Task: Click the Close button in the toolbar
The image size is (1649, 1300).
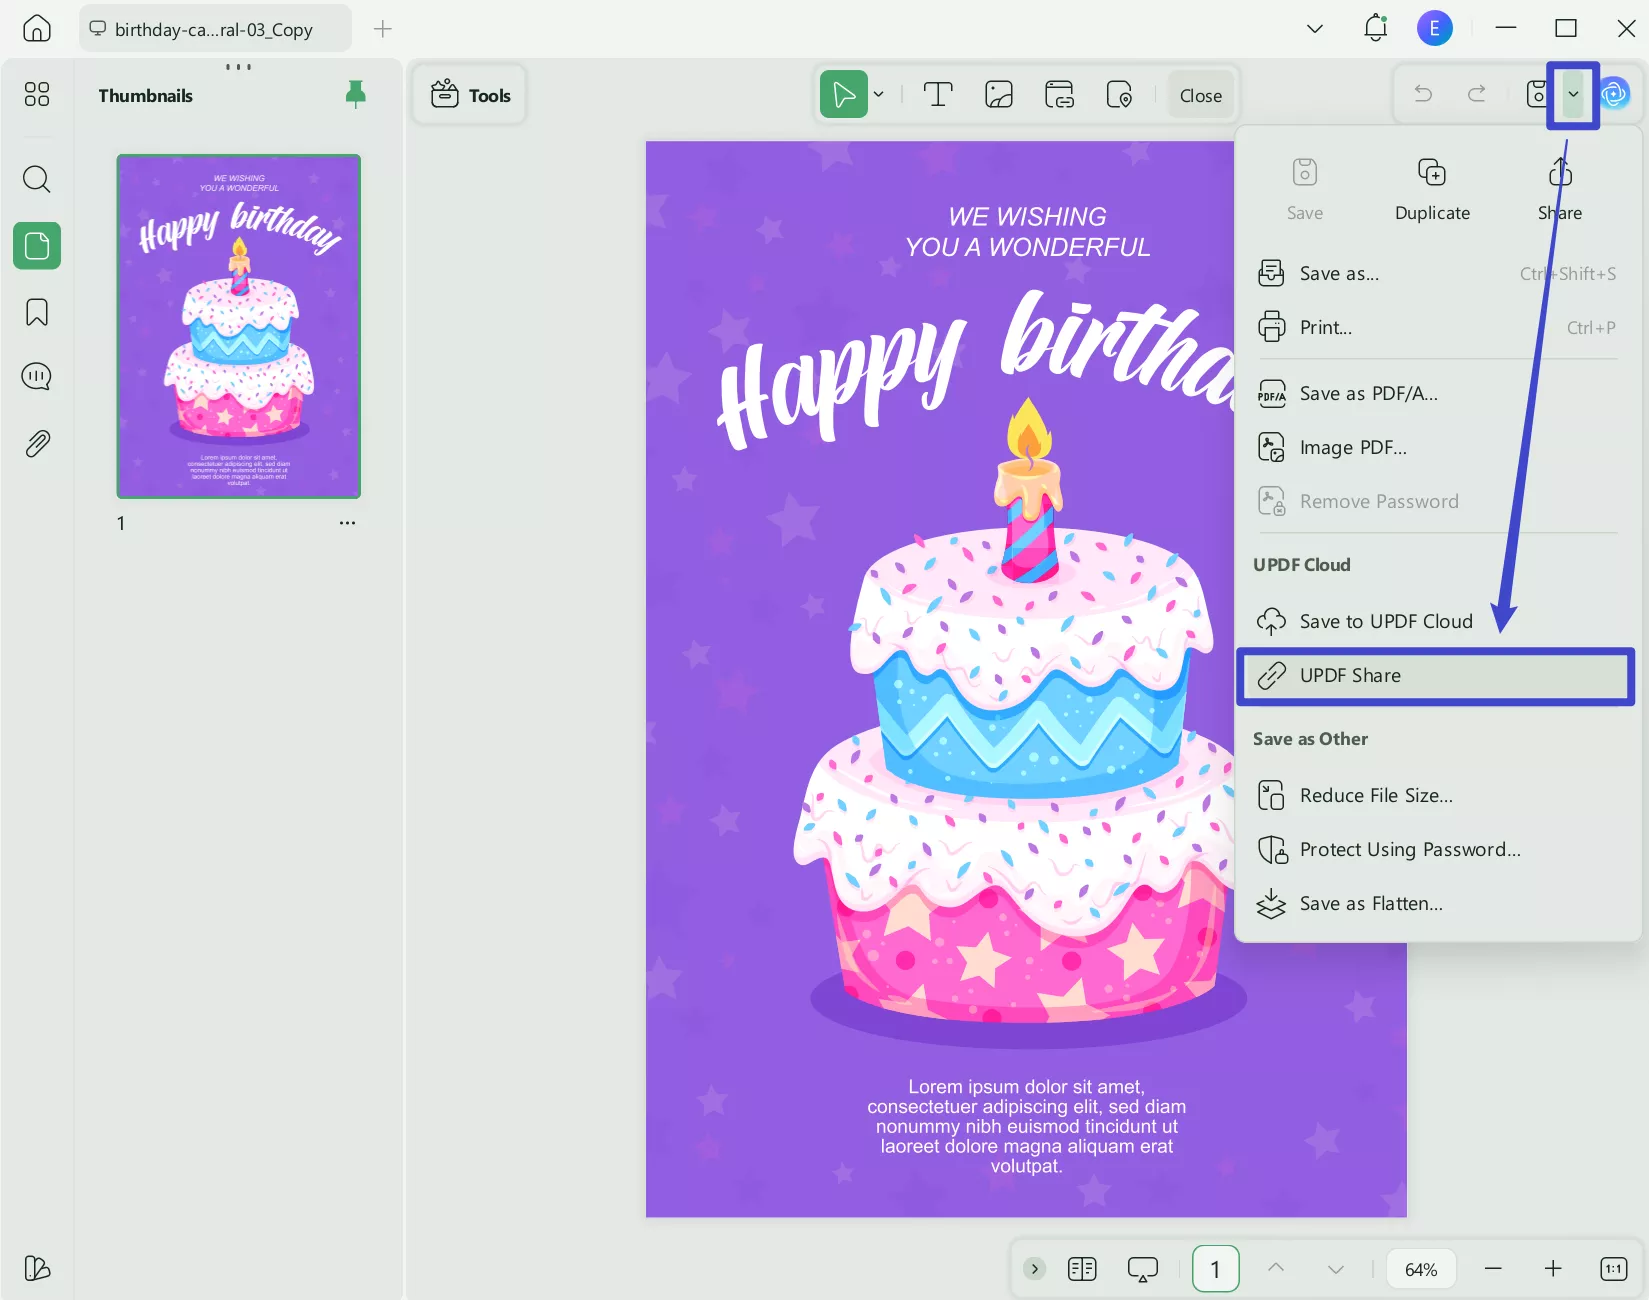Action: point(1200,94)
